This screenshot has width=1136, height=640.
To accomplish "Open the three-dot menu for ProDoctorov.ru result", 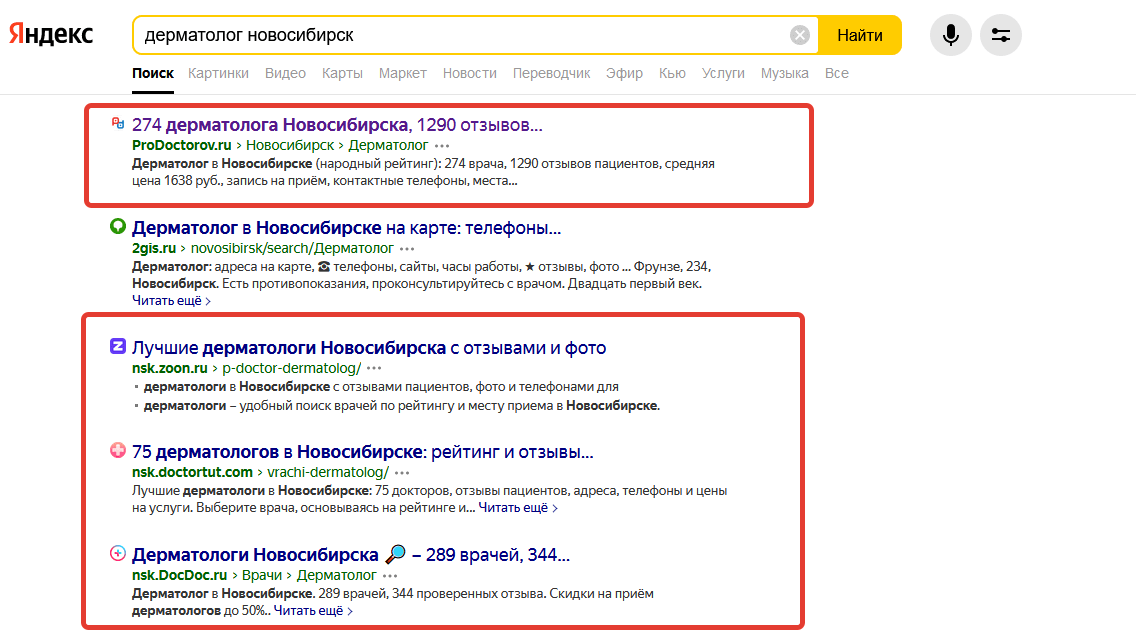I will click(442, 146).
